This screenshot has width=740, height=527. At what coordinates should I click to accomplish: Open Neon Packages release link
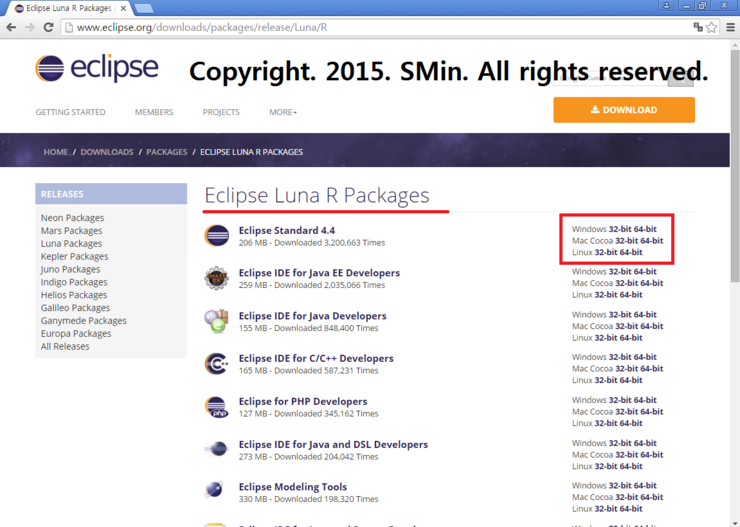[x=72, y=218]
